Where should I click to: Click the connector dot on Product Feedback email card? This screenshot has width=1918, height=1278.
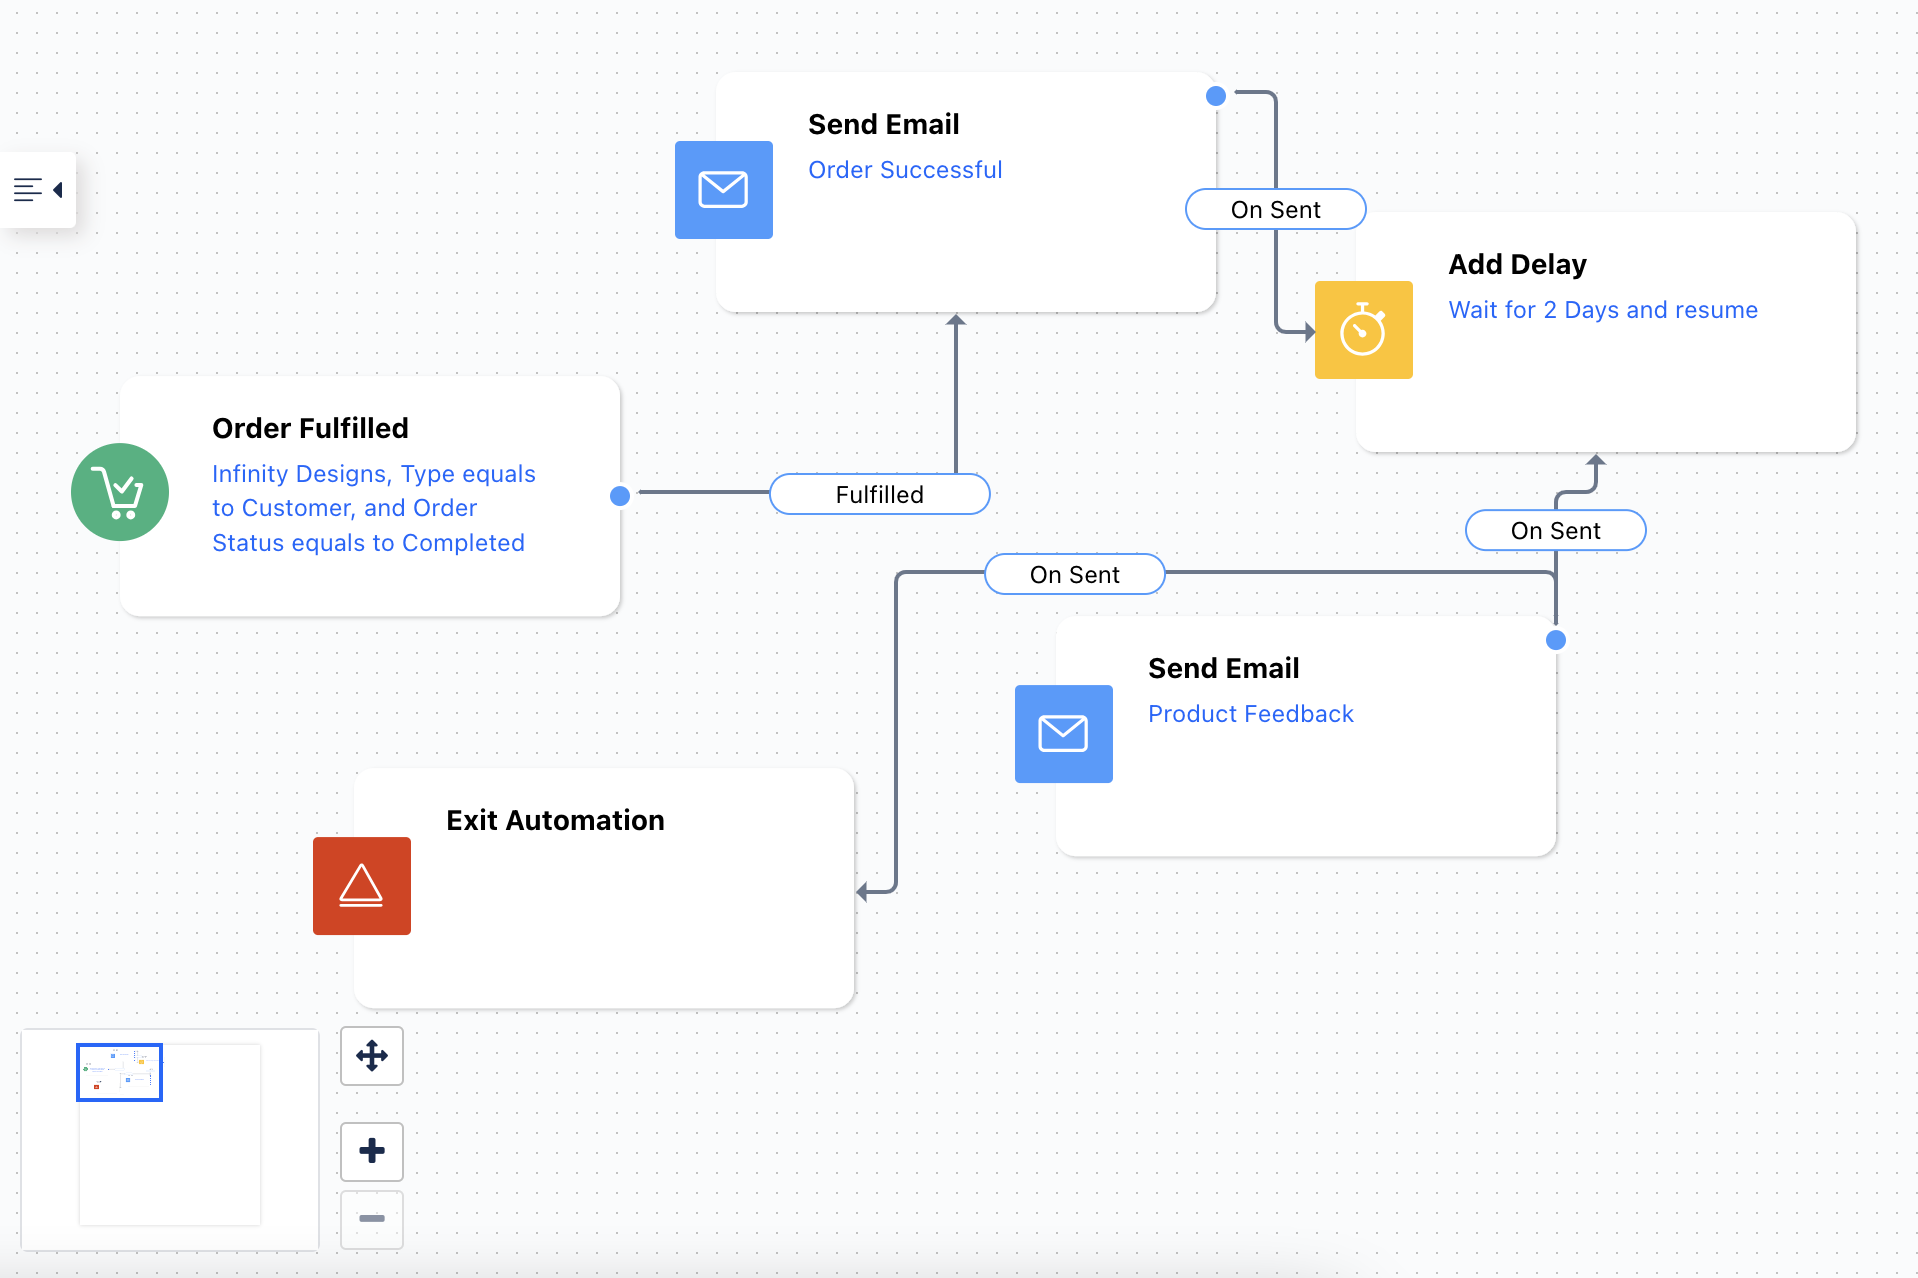[x=1556, y=640]
